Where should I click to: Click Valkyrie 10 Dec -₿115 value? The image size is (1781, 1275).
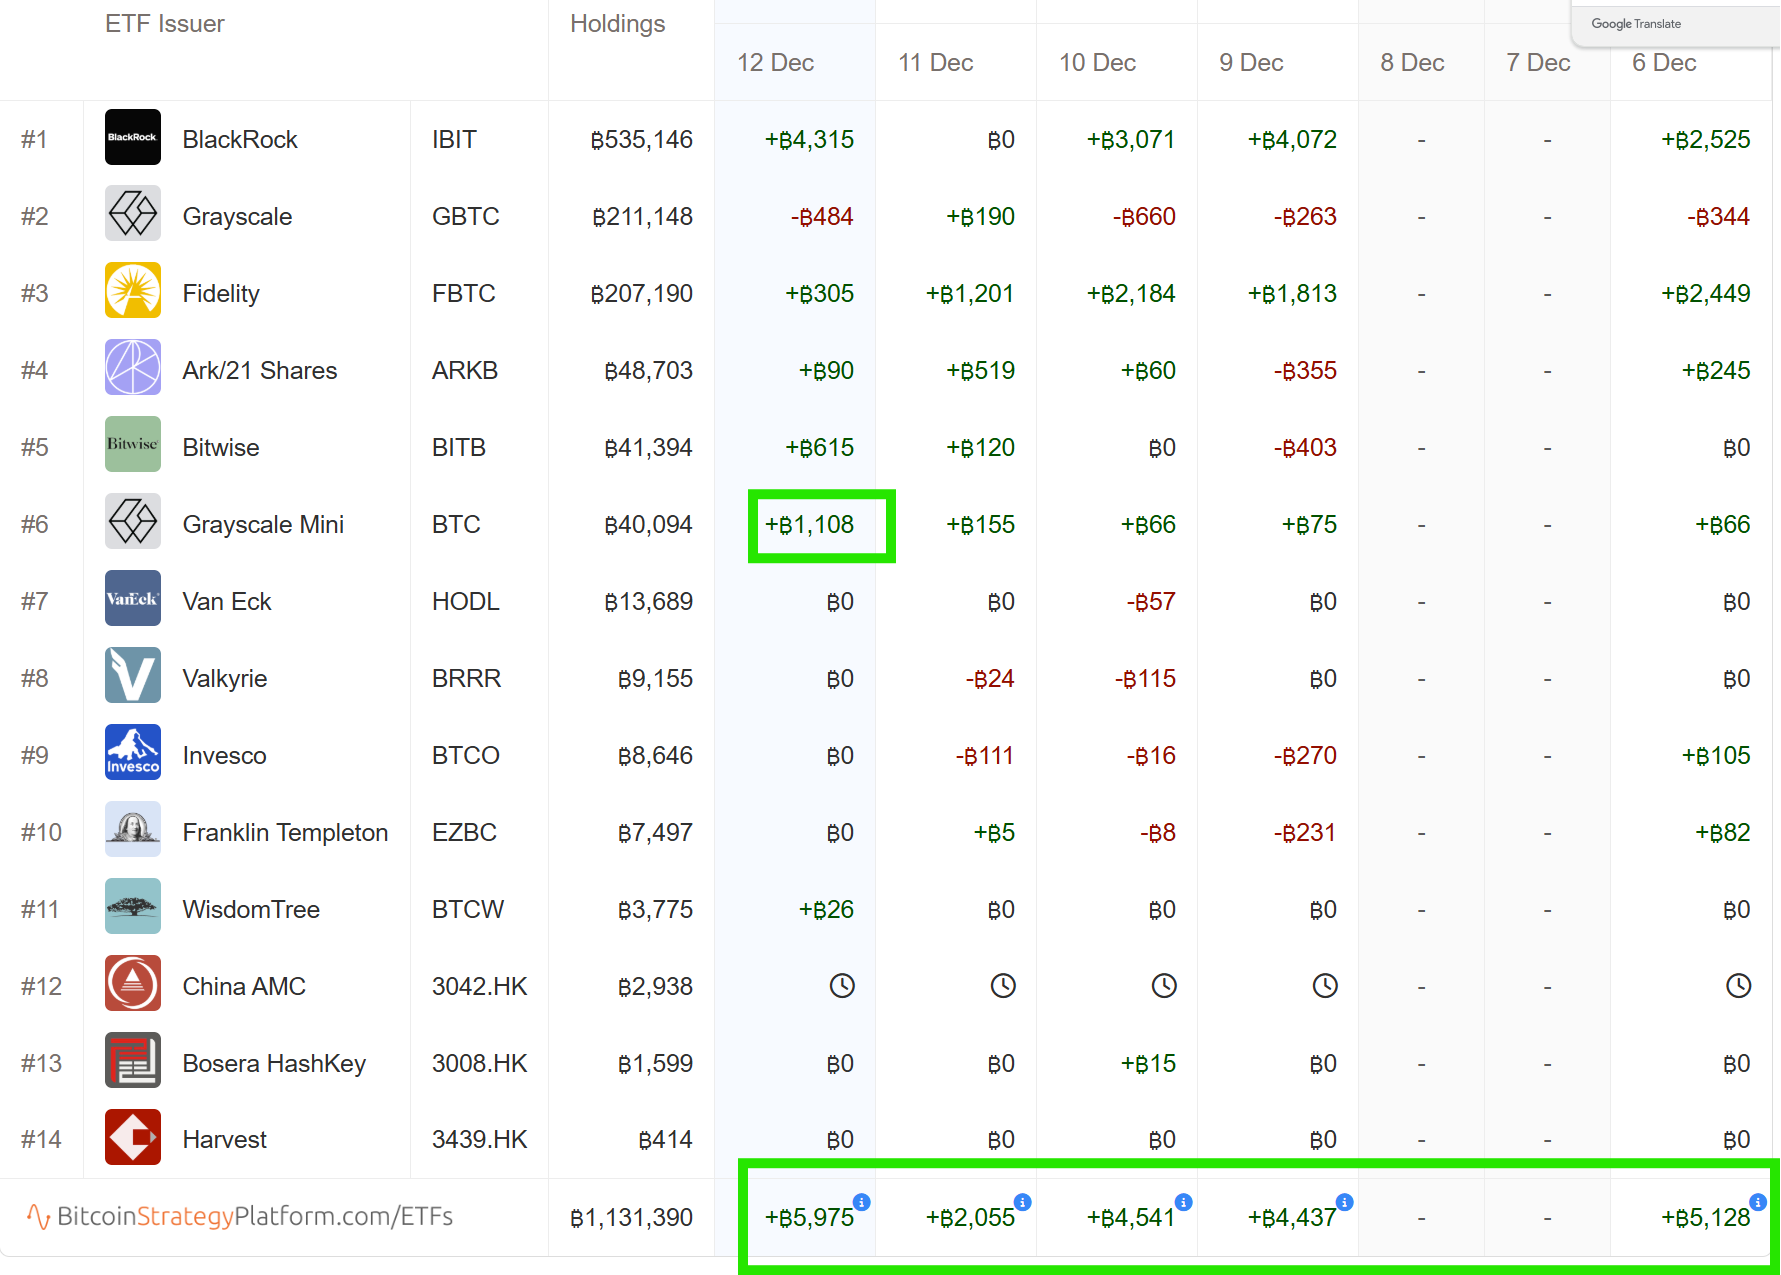click(x=1145, y=679)
